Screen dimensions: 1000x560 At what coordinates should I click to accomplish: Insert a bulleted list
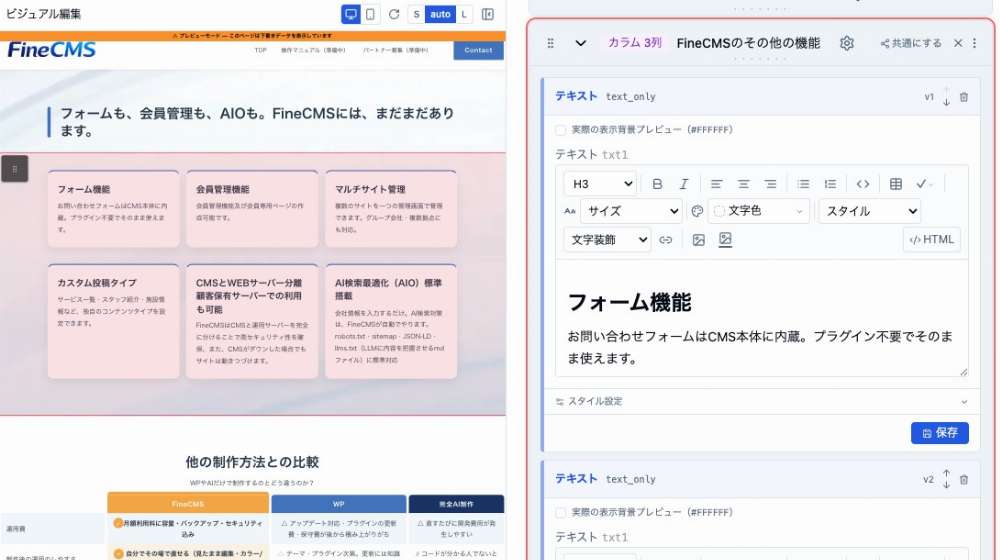tap(803, 184)
